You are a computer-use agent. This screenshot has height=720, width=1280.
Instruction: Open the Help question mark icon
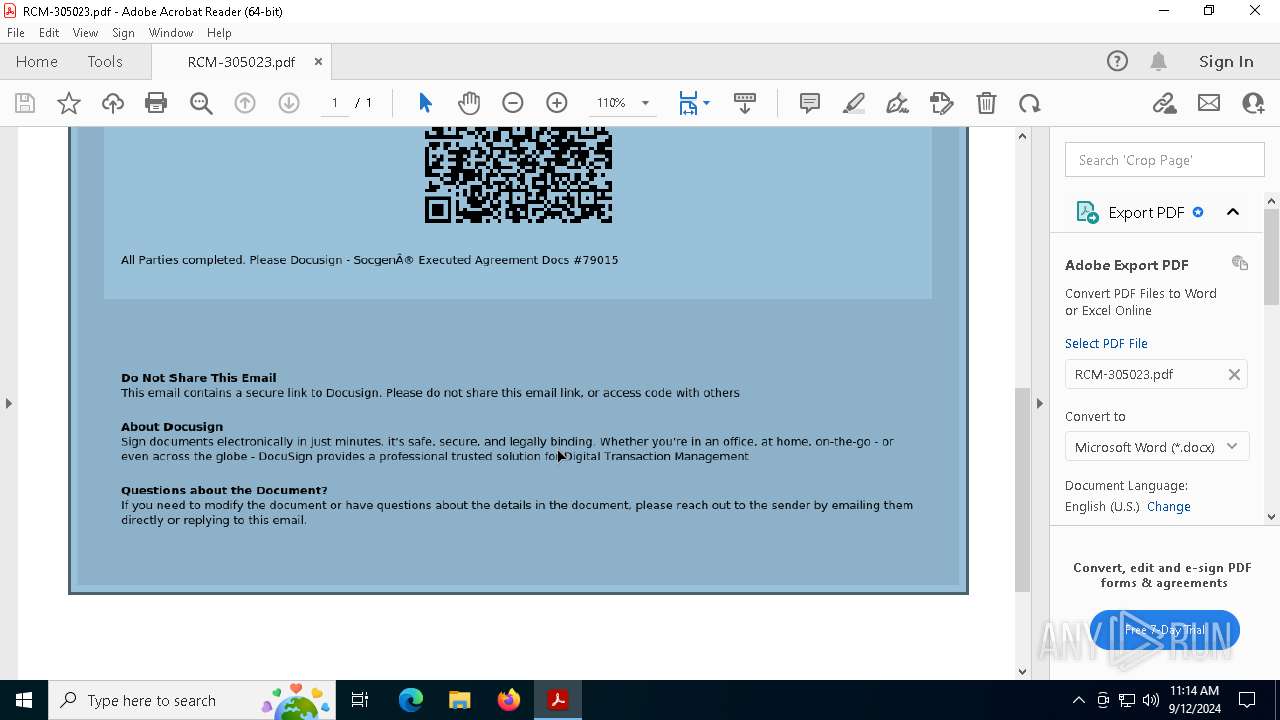[x=1117, y=61]
